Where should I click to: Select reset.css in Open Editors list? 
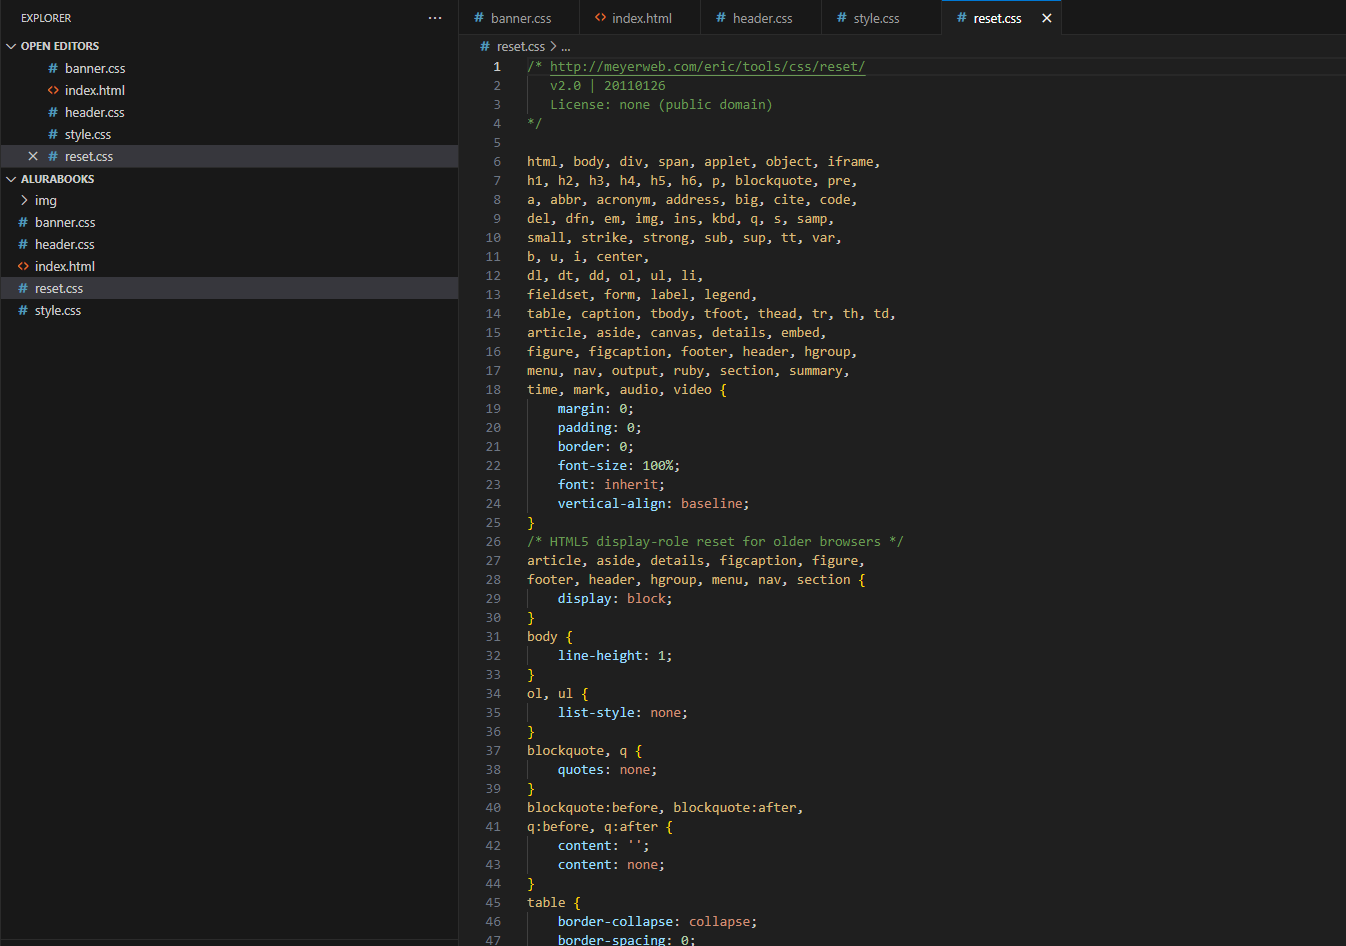pos(229,156)
